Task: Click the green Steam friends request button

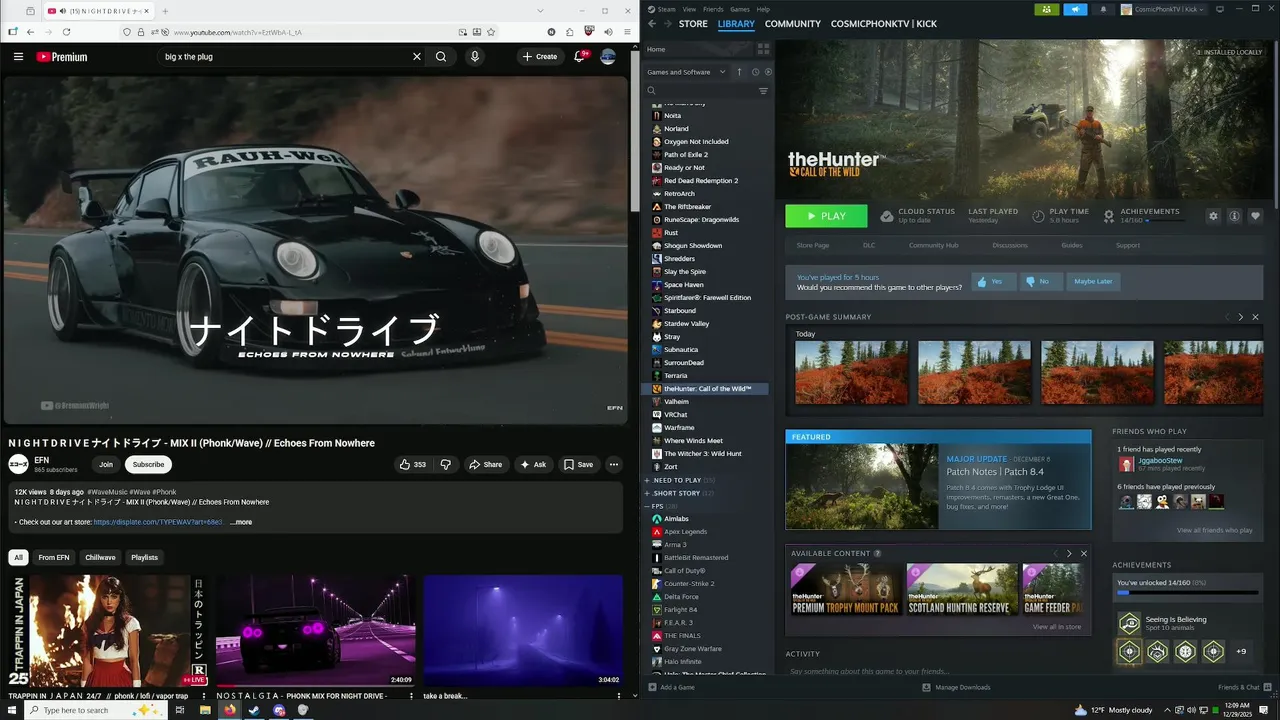Action: pos(1046,9)
